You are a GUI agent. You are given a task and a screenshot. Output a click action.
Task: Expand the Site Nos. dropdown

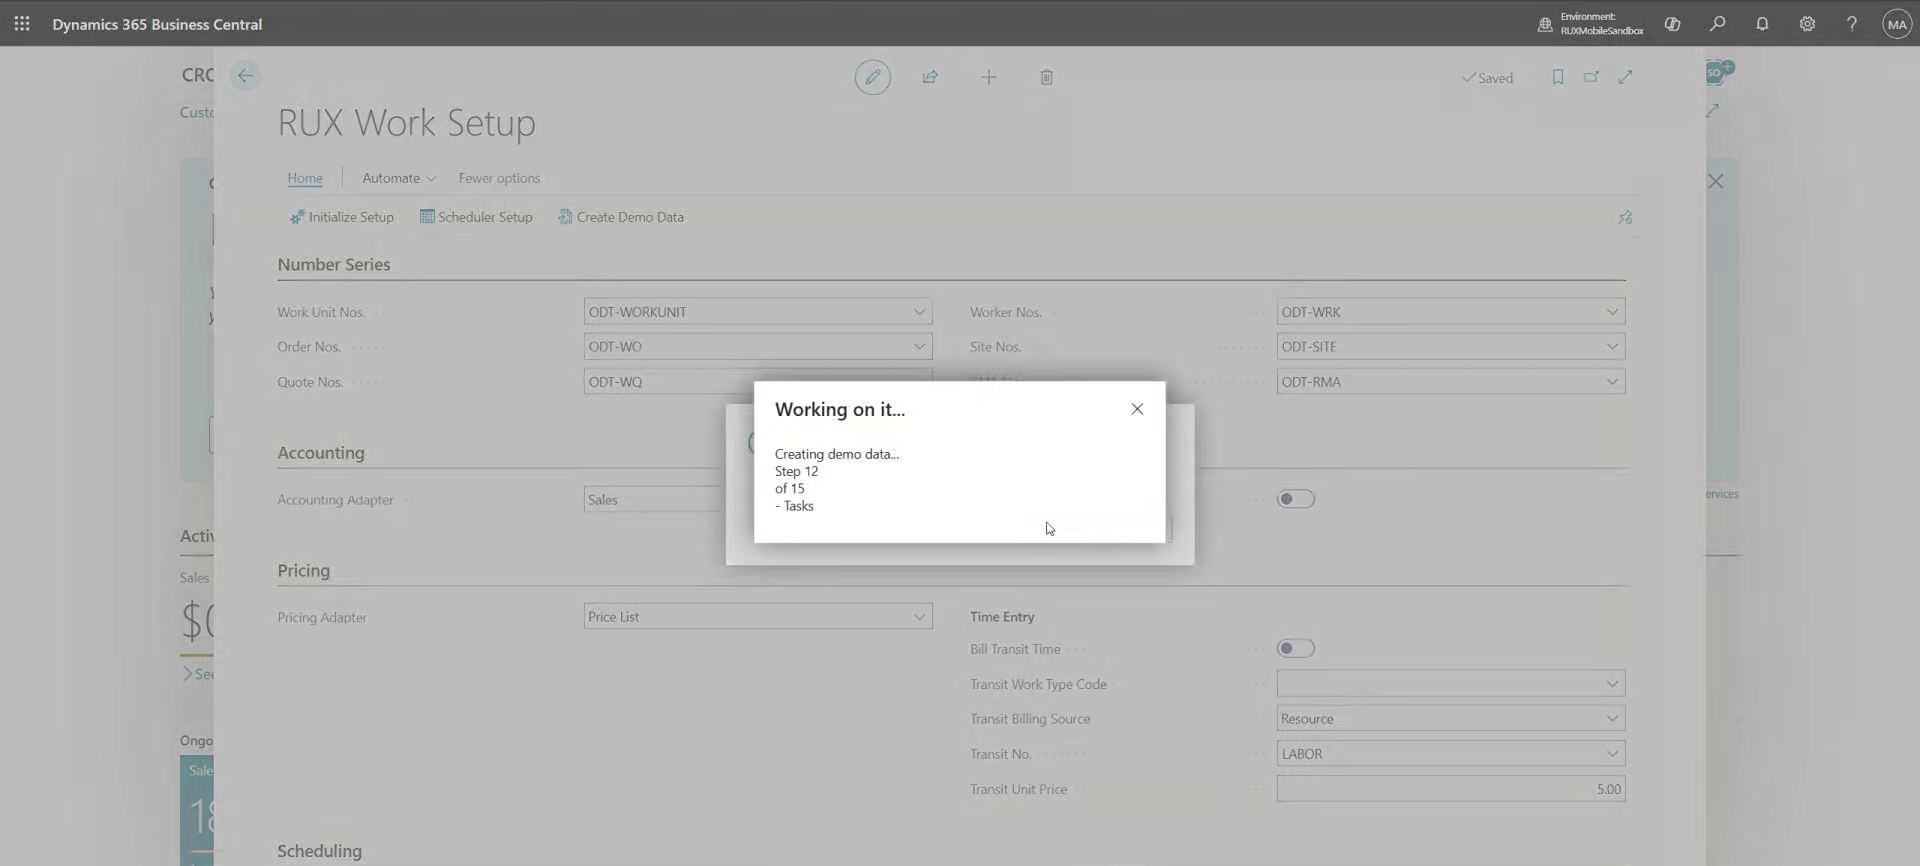(x=1611, y=347)
